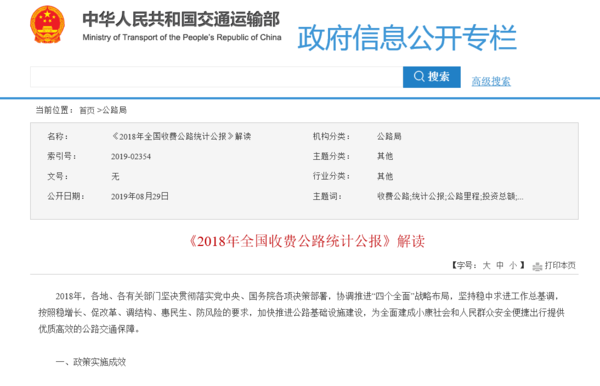Screen dimensions: 600x386
Task: Click the index number 2019-02354
Action: coord(131,156)
